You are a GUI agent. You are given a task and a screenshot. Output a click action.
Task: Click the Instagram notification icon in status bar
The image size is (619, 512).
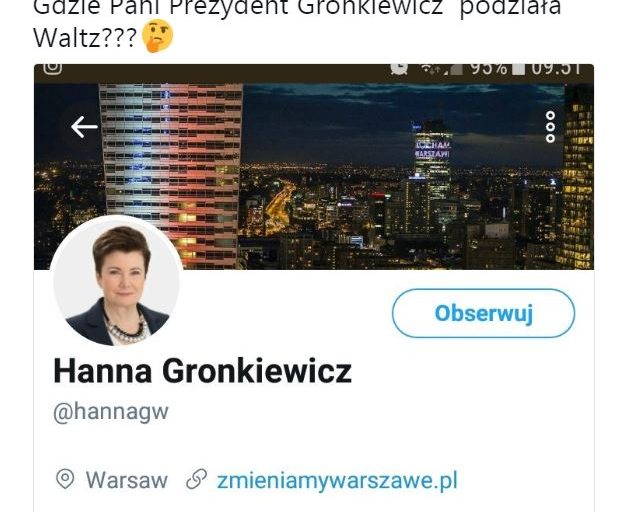(53, 68)
